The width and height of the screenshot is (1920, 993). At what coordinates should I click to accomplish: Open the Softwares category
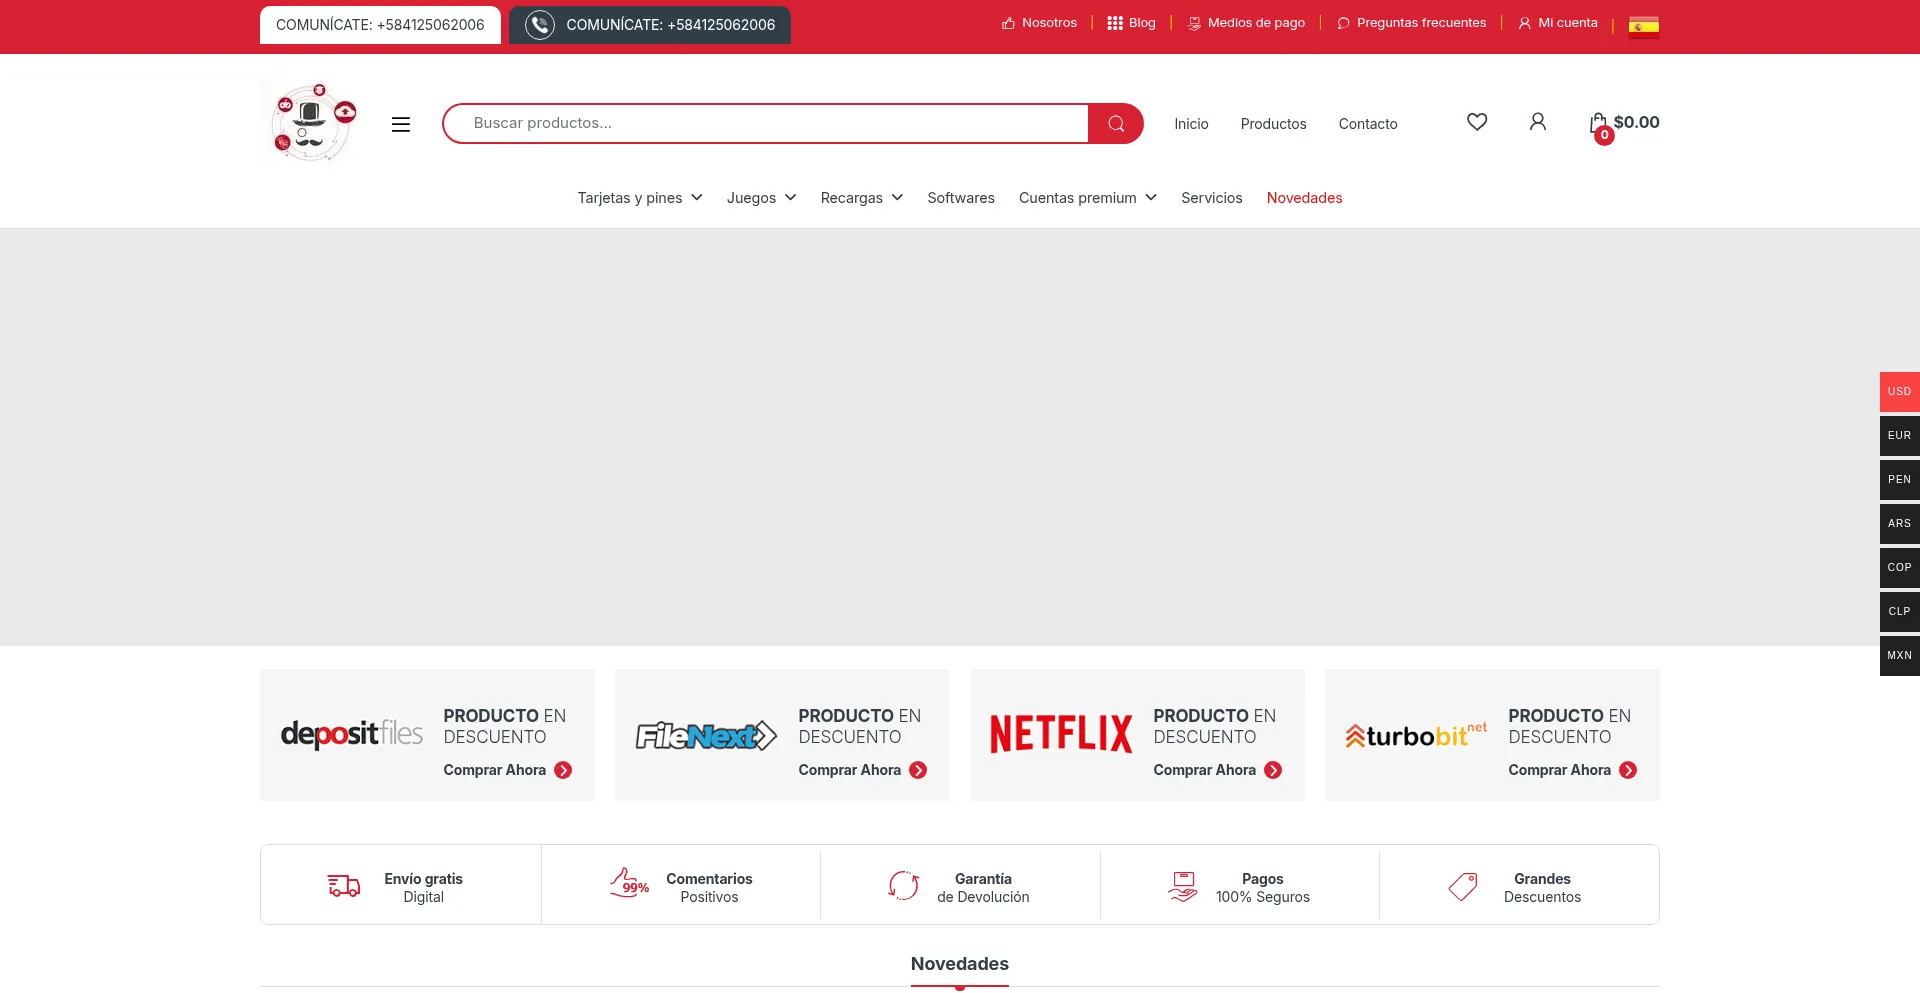(x=960, y=198)
